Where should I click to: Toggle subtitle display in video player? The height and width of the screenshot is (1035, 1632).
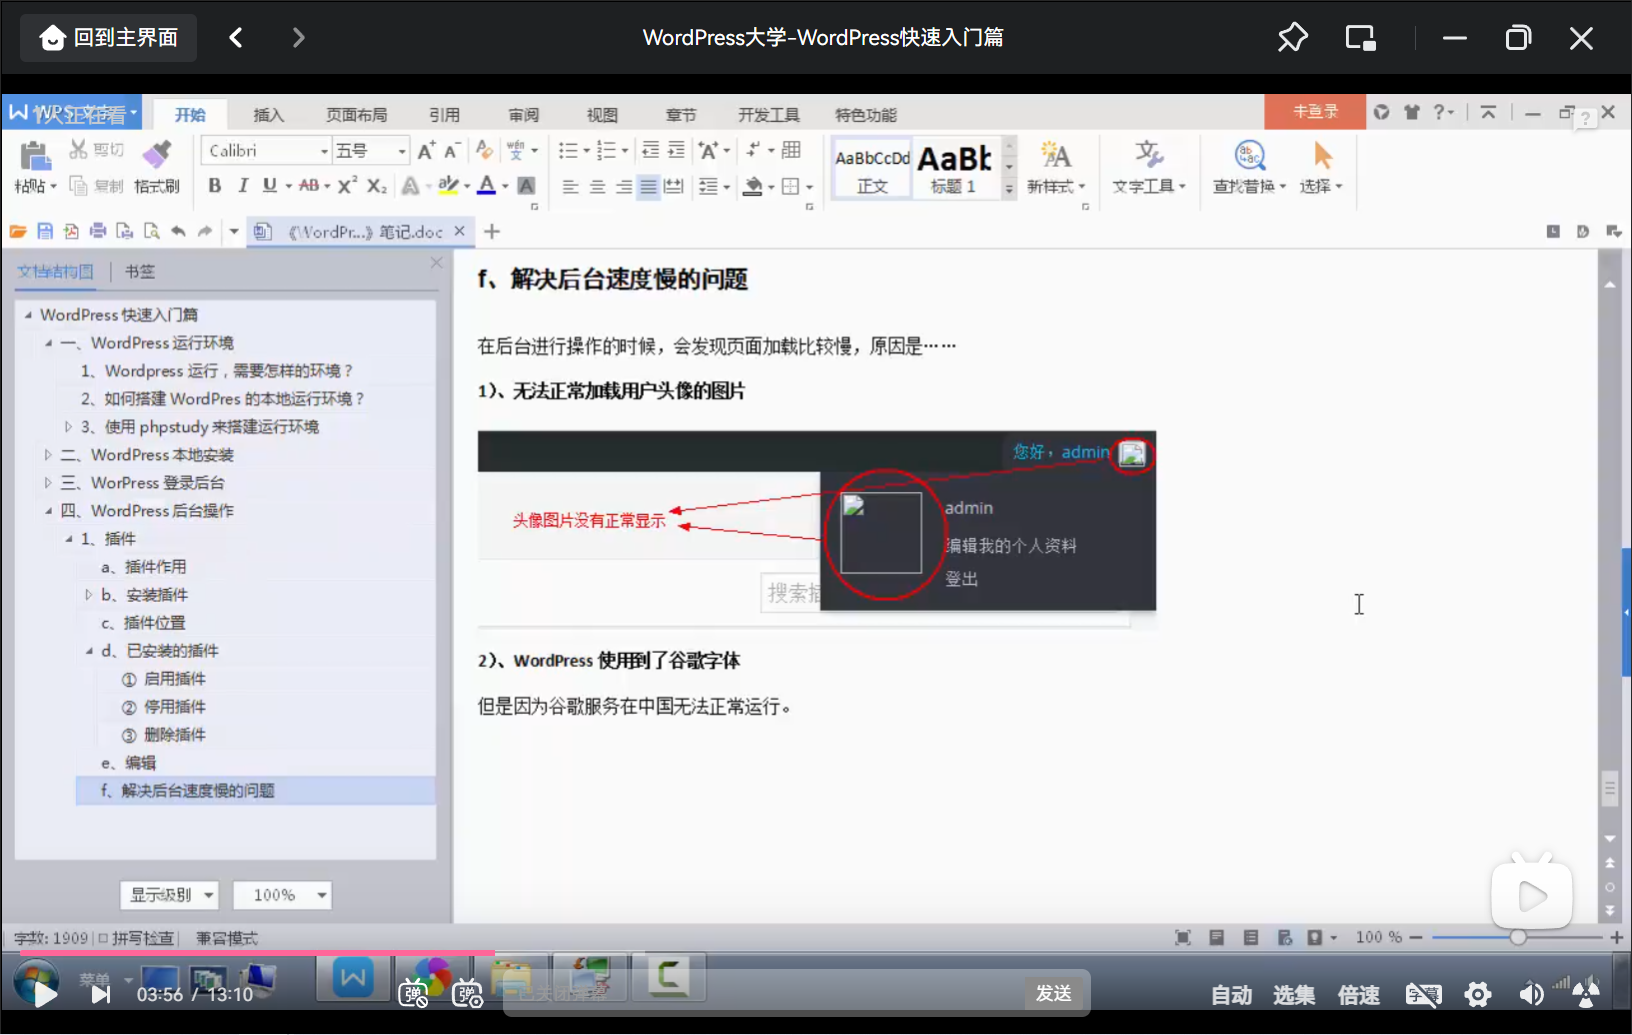coord(1423,994)
